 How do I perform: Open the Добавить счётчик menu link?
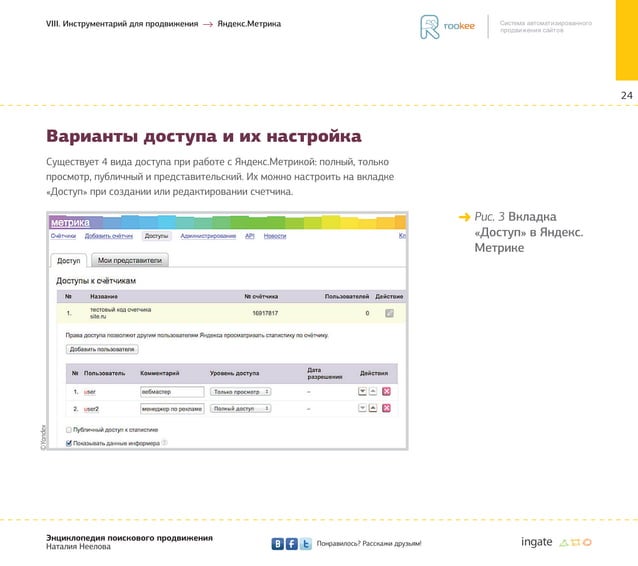coord(109,236)
